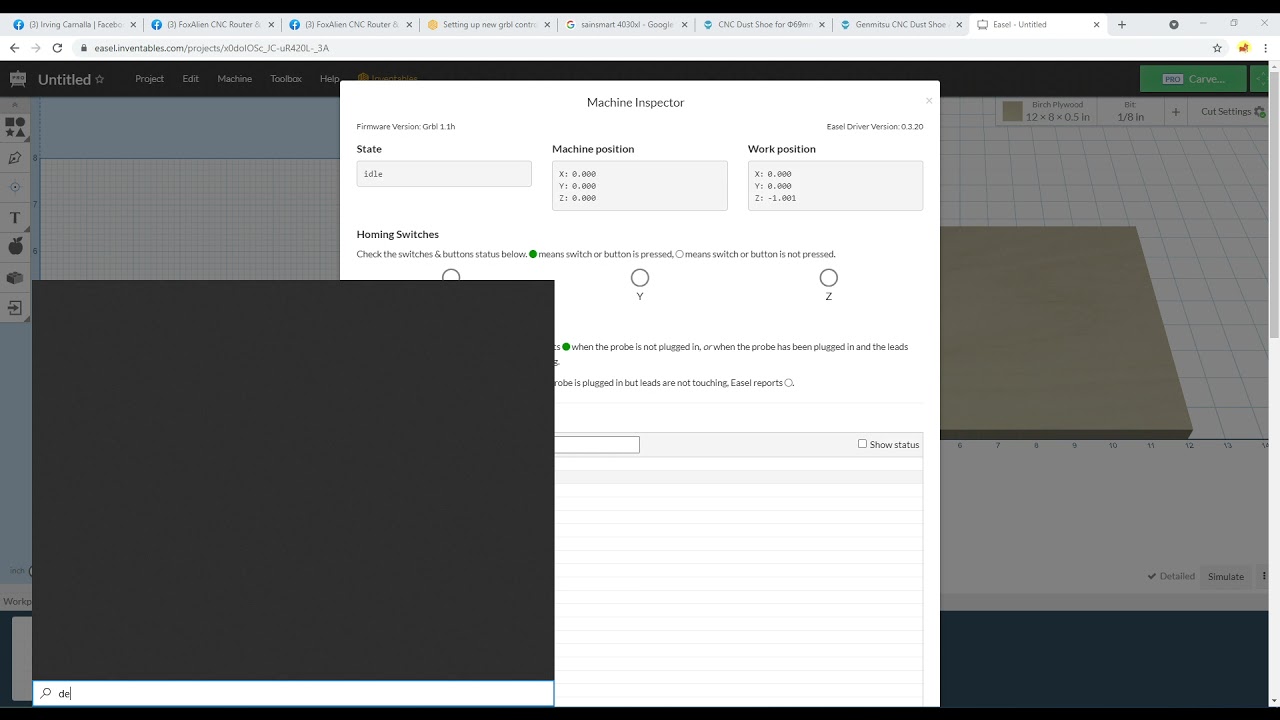Open Cut Settings panel
The image size is (1280, 720).
point(1232,112)
